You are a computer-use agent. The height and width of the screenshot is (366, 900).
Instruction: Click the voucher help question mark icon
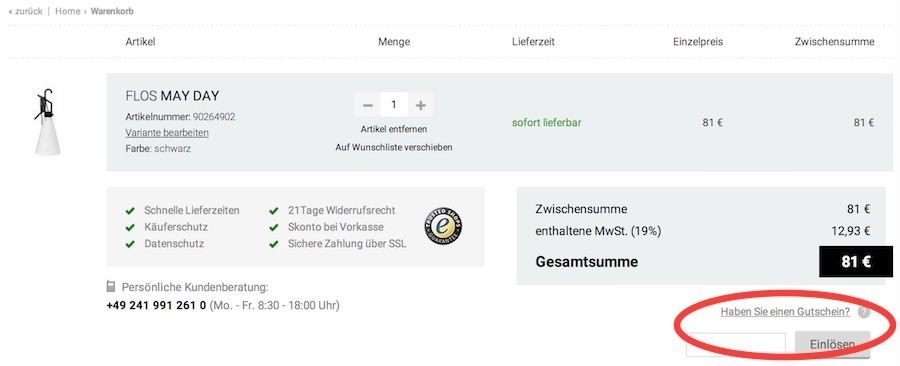point(864,313)
